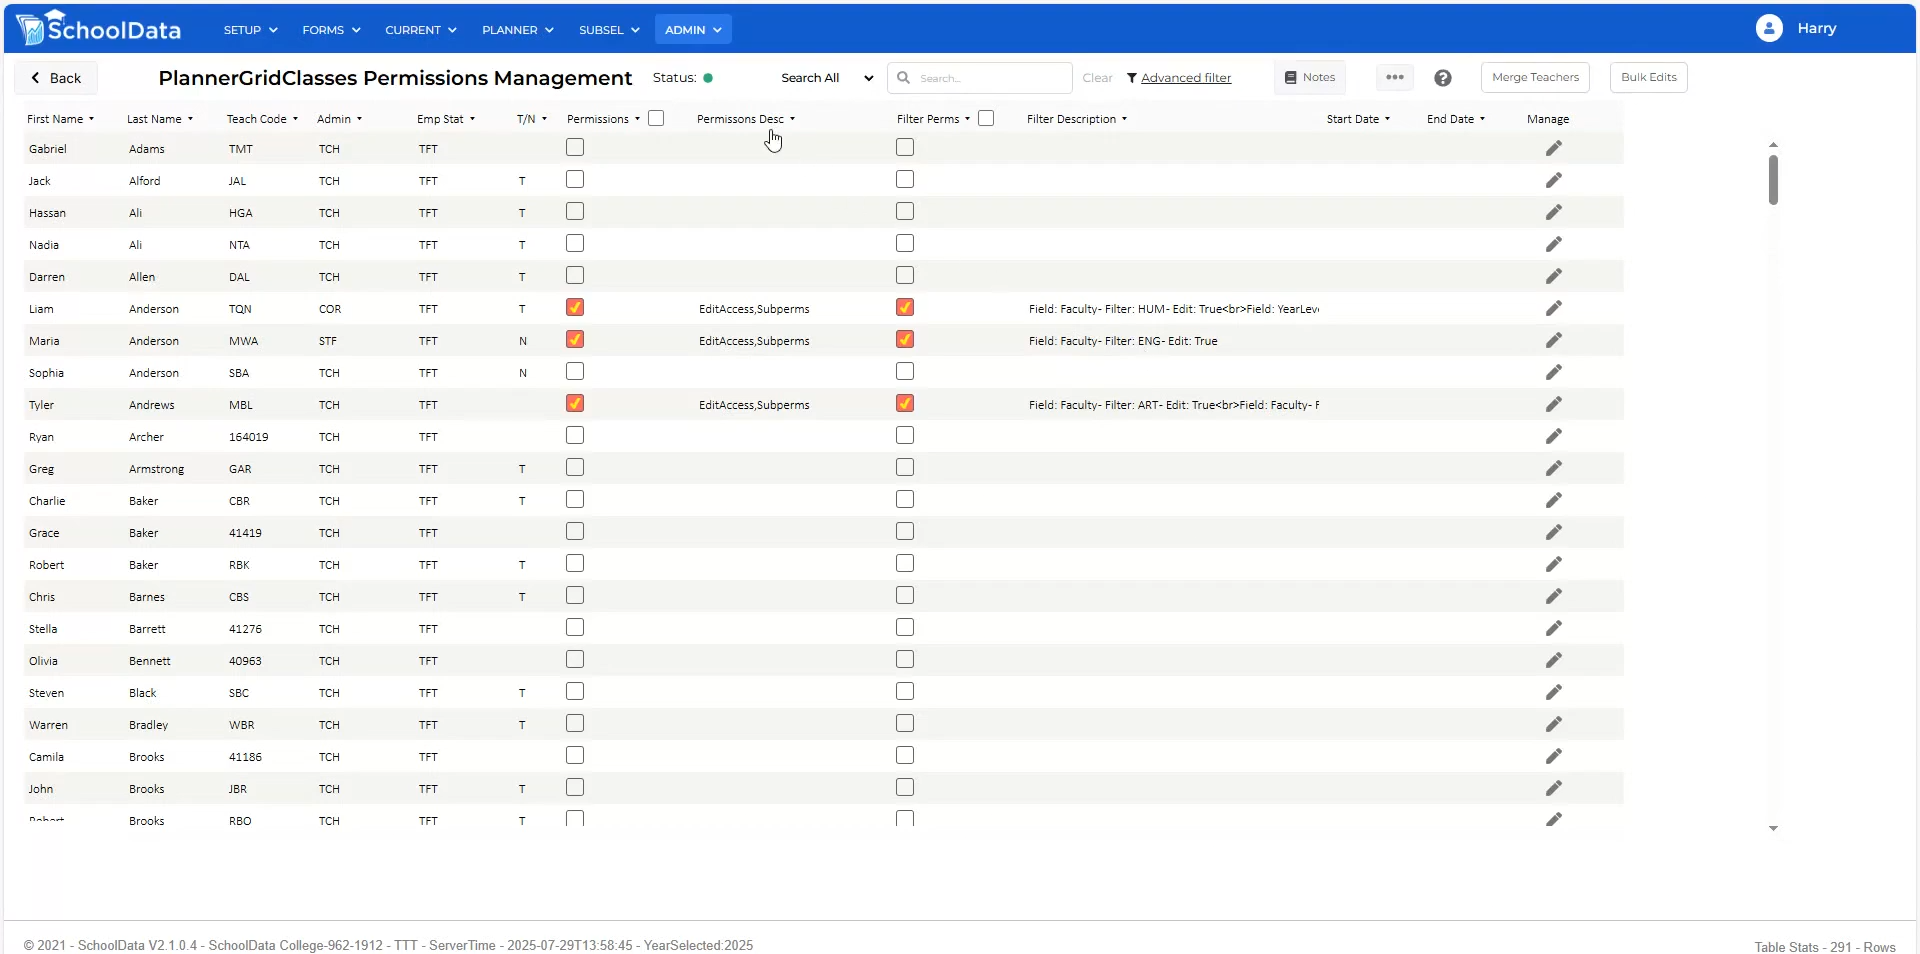Edit Gabriel Adams using pencil icon
The image size is (1920, 954).
coord(1553,148)
